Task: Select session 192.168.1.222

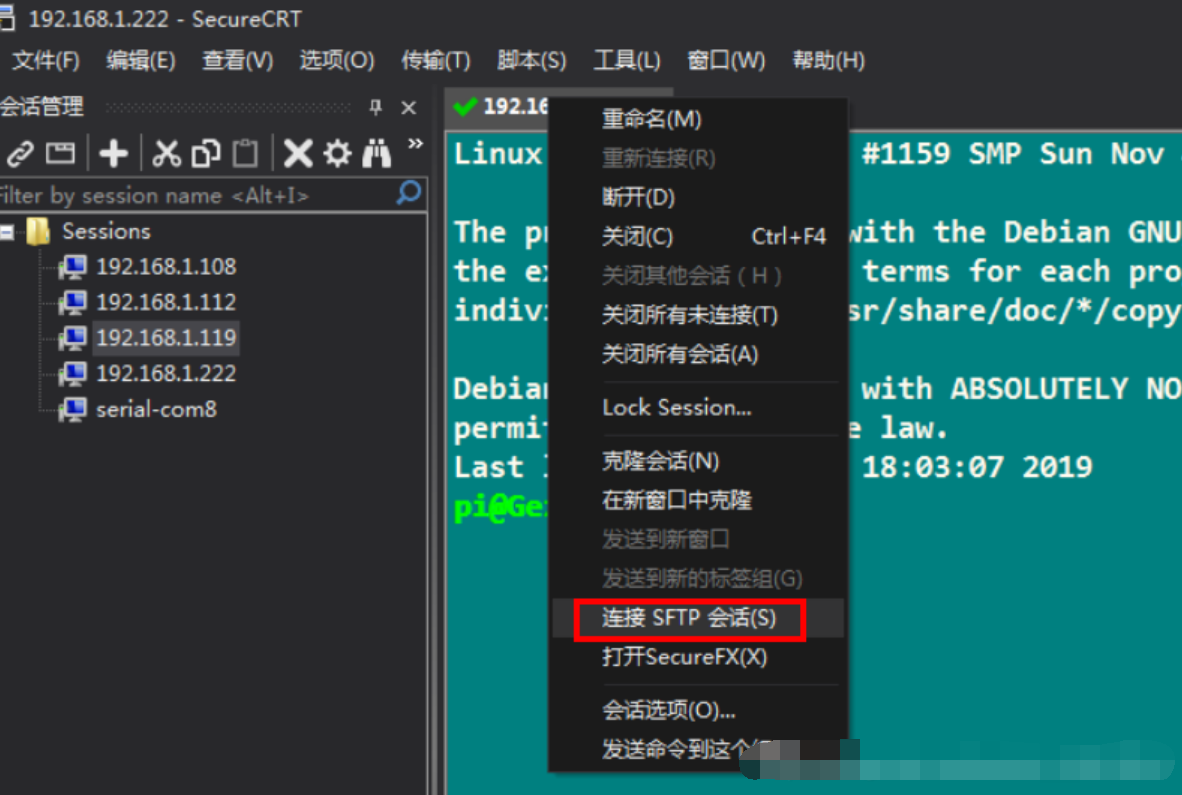Action: click(166, 374)
